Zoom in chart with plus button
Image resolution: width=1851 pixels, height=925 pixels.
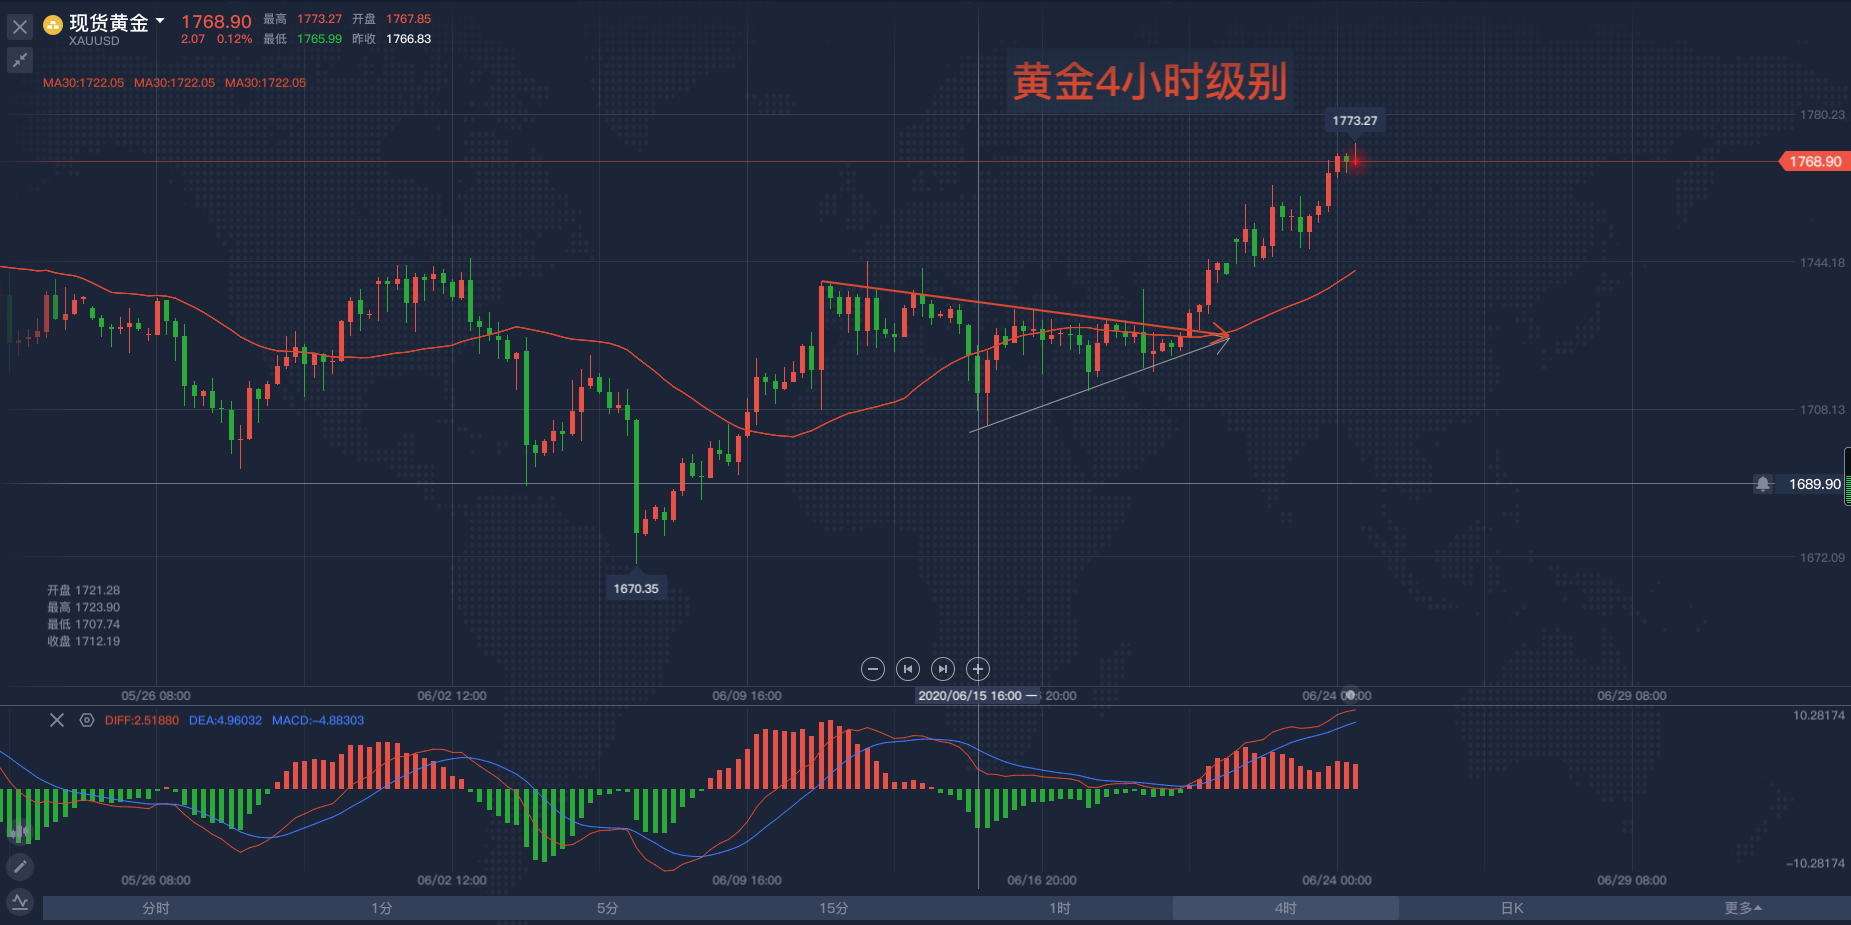(978, 669)
